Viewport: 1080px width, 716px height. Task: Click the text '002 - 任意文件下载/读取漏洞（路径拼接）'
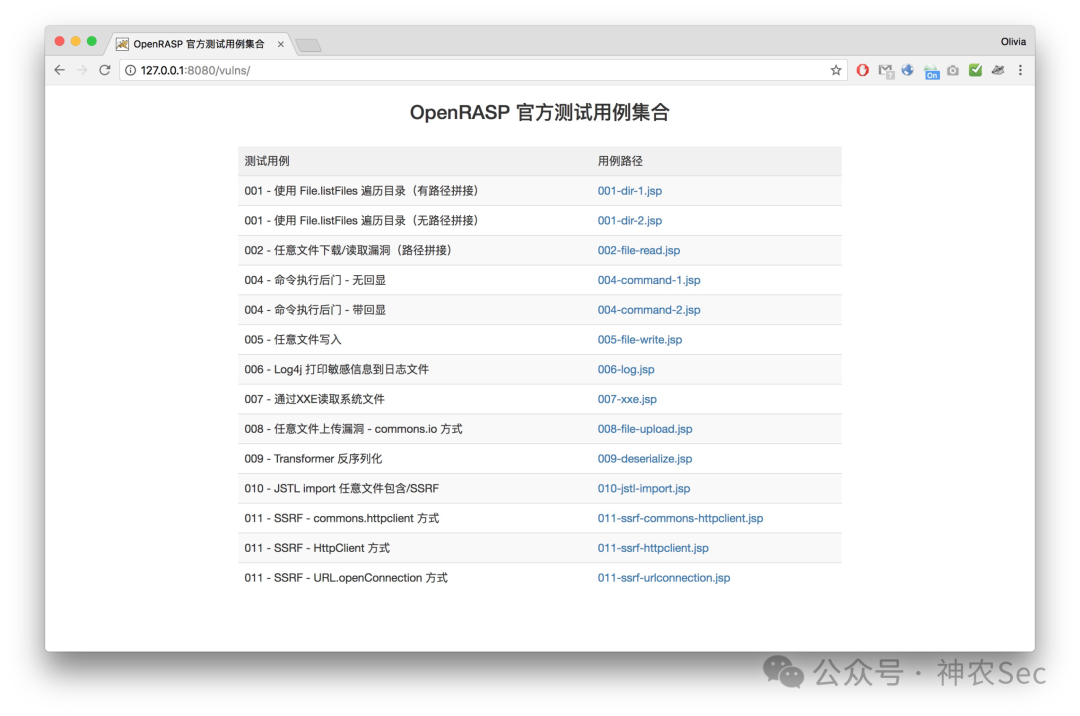(348, 250)
